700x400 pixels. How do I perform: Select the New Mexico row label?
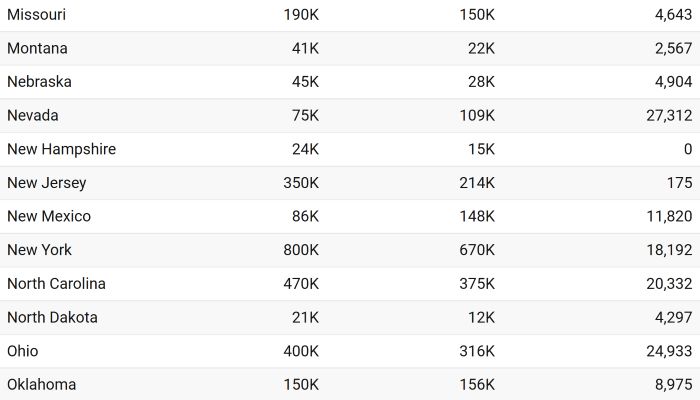[x=49, y=216]
